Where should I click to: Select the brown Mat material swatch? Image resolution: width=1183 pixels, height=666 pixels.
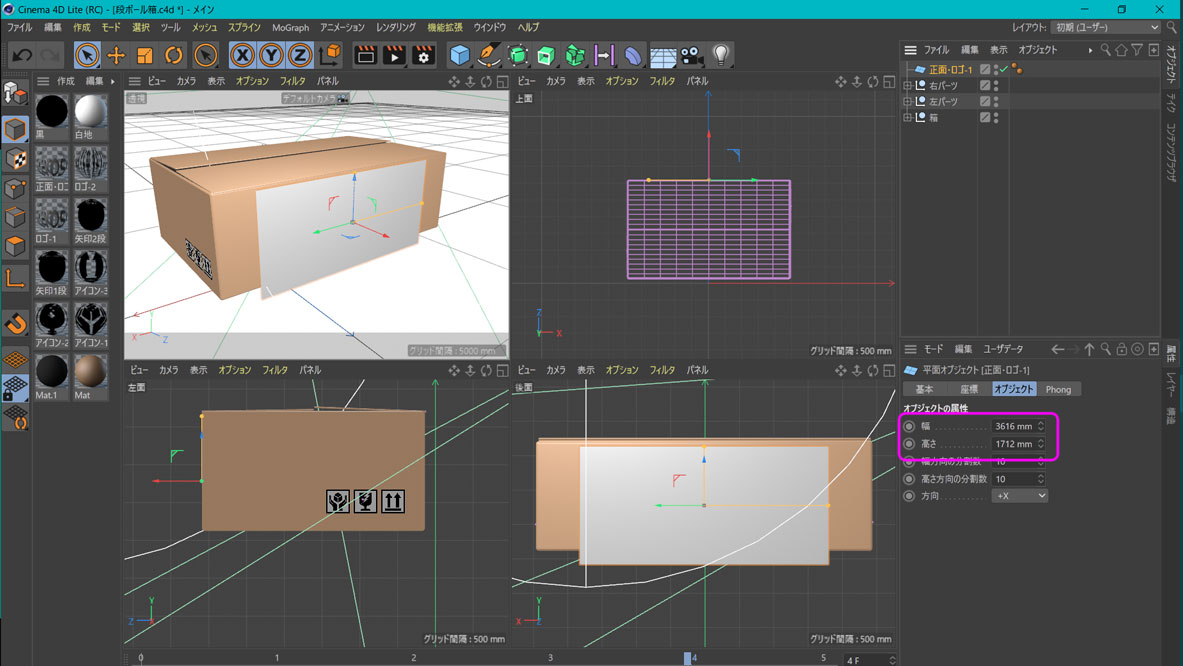pos(90,371)
